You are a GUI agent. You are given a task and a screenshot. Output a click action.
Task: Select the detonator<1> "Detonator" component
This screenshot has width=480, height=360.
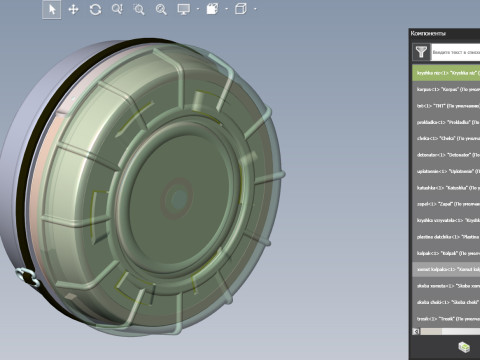pyautogui.click(x=446, y=155)
